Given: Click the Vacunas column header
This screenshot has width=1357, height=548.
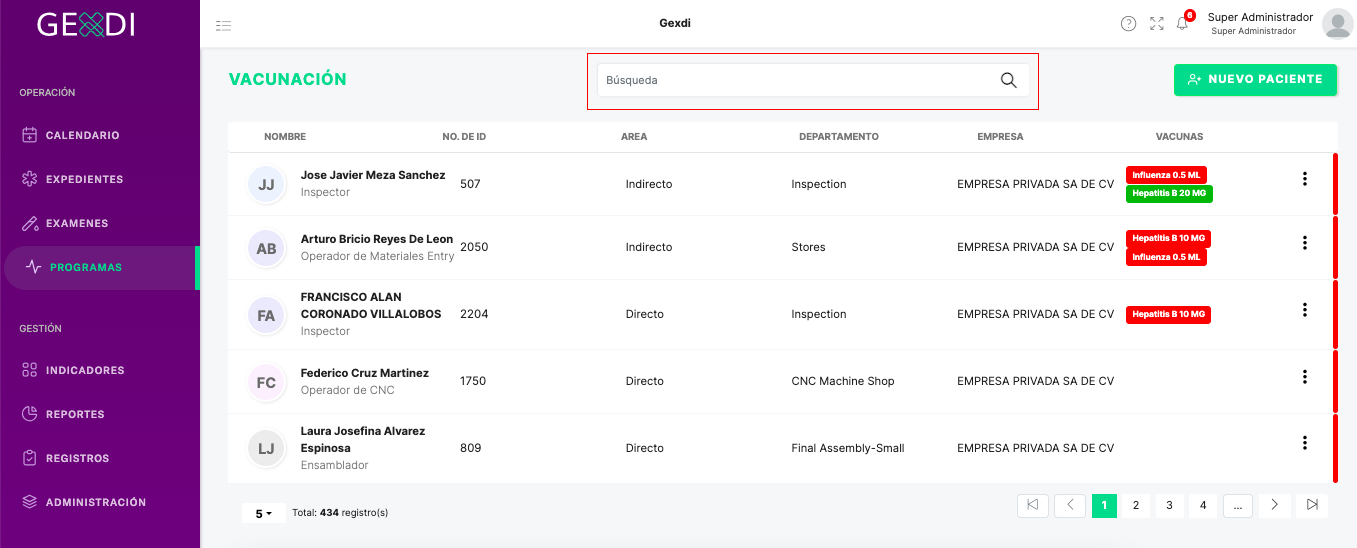Looking at the screenshot, I should [x=1179, y=137].
